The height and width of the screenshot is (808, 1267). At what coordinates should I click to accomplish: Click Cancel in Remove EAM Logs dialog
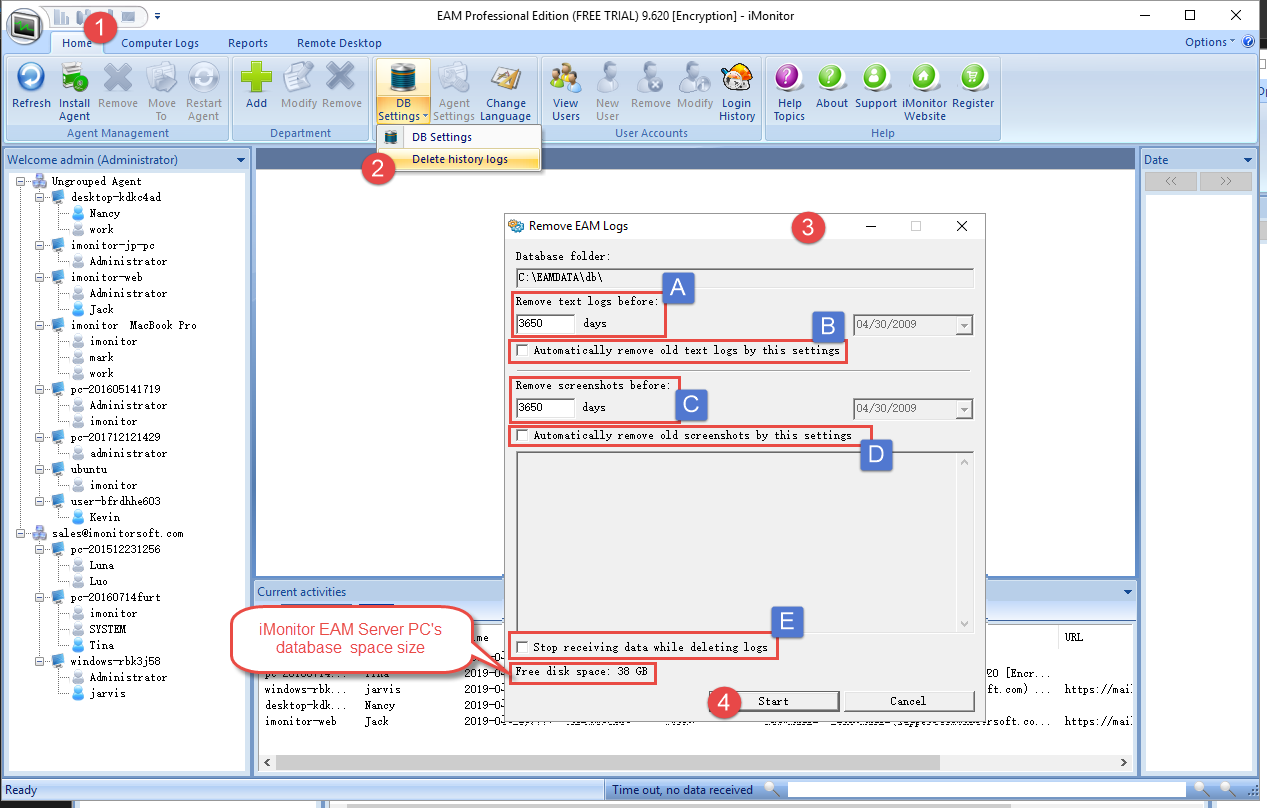pyautogui.click(x=908, y=701)
